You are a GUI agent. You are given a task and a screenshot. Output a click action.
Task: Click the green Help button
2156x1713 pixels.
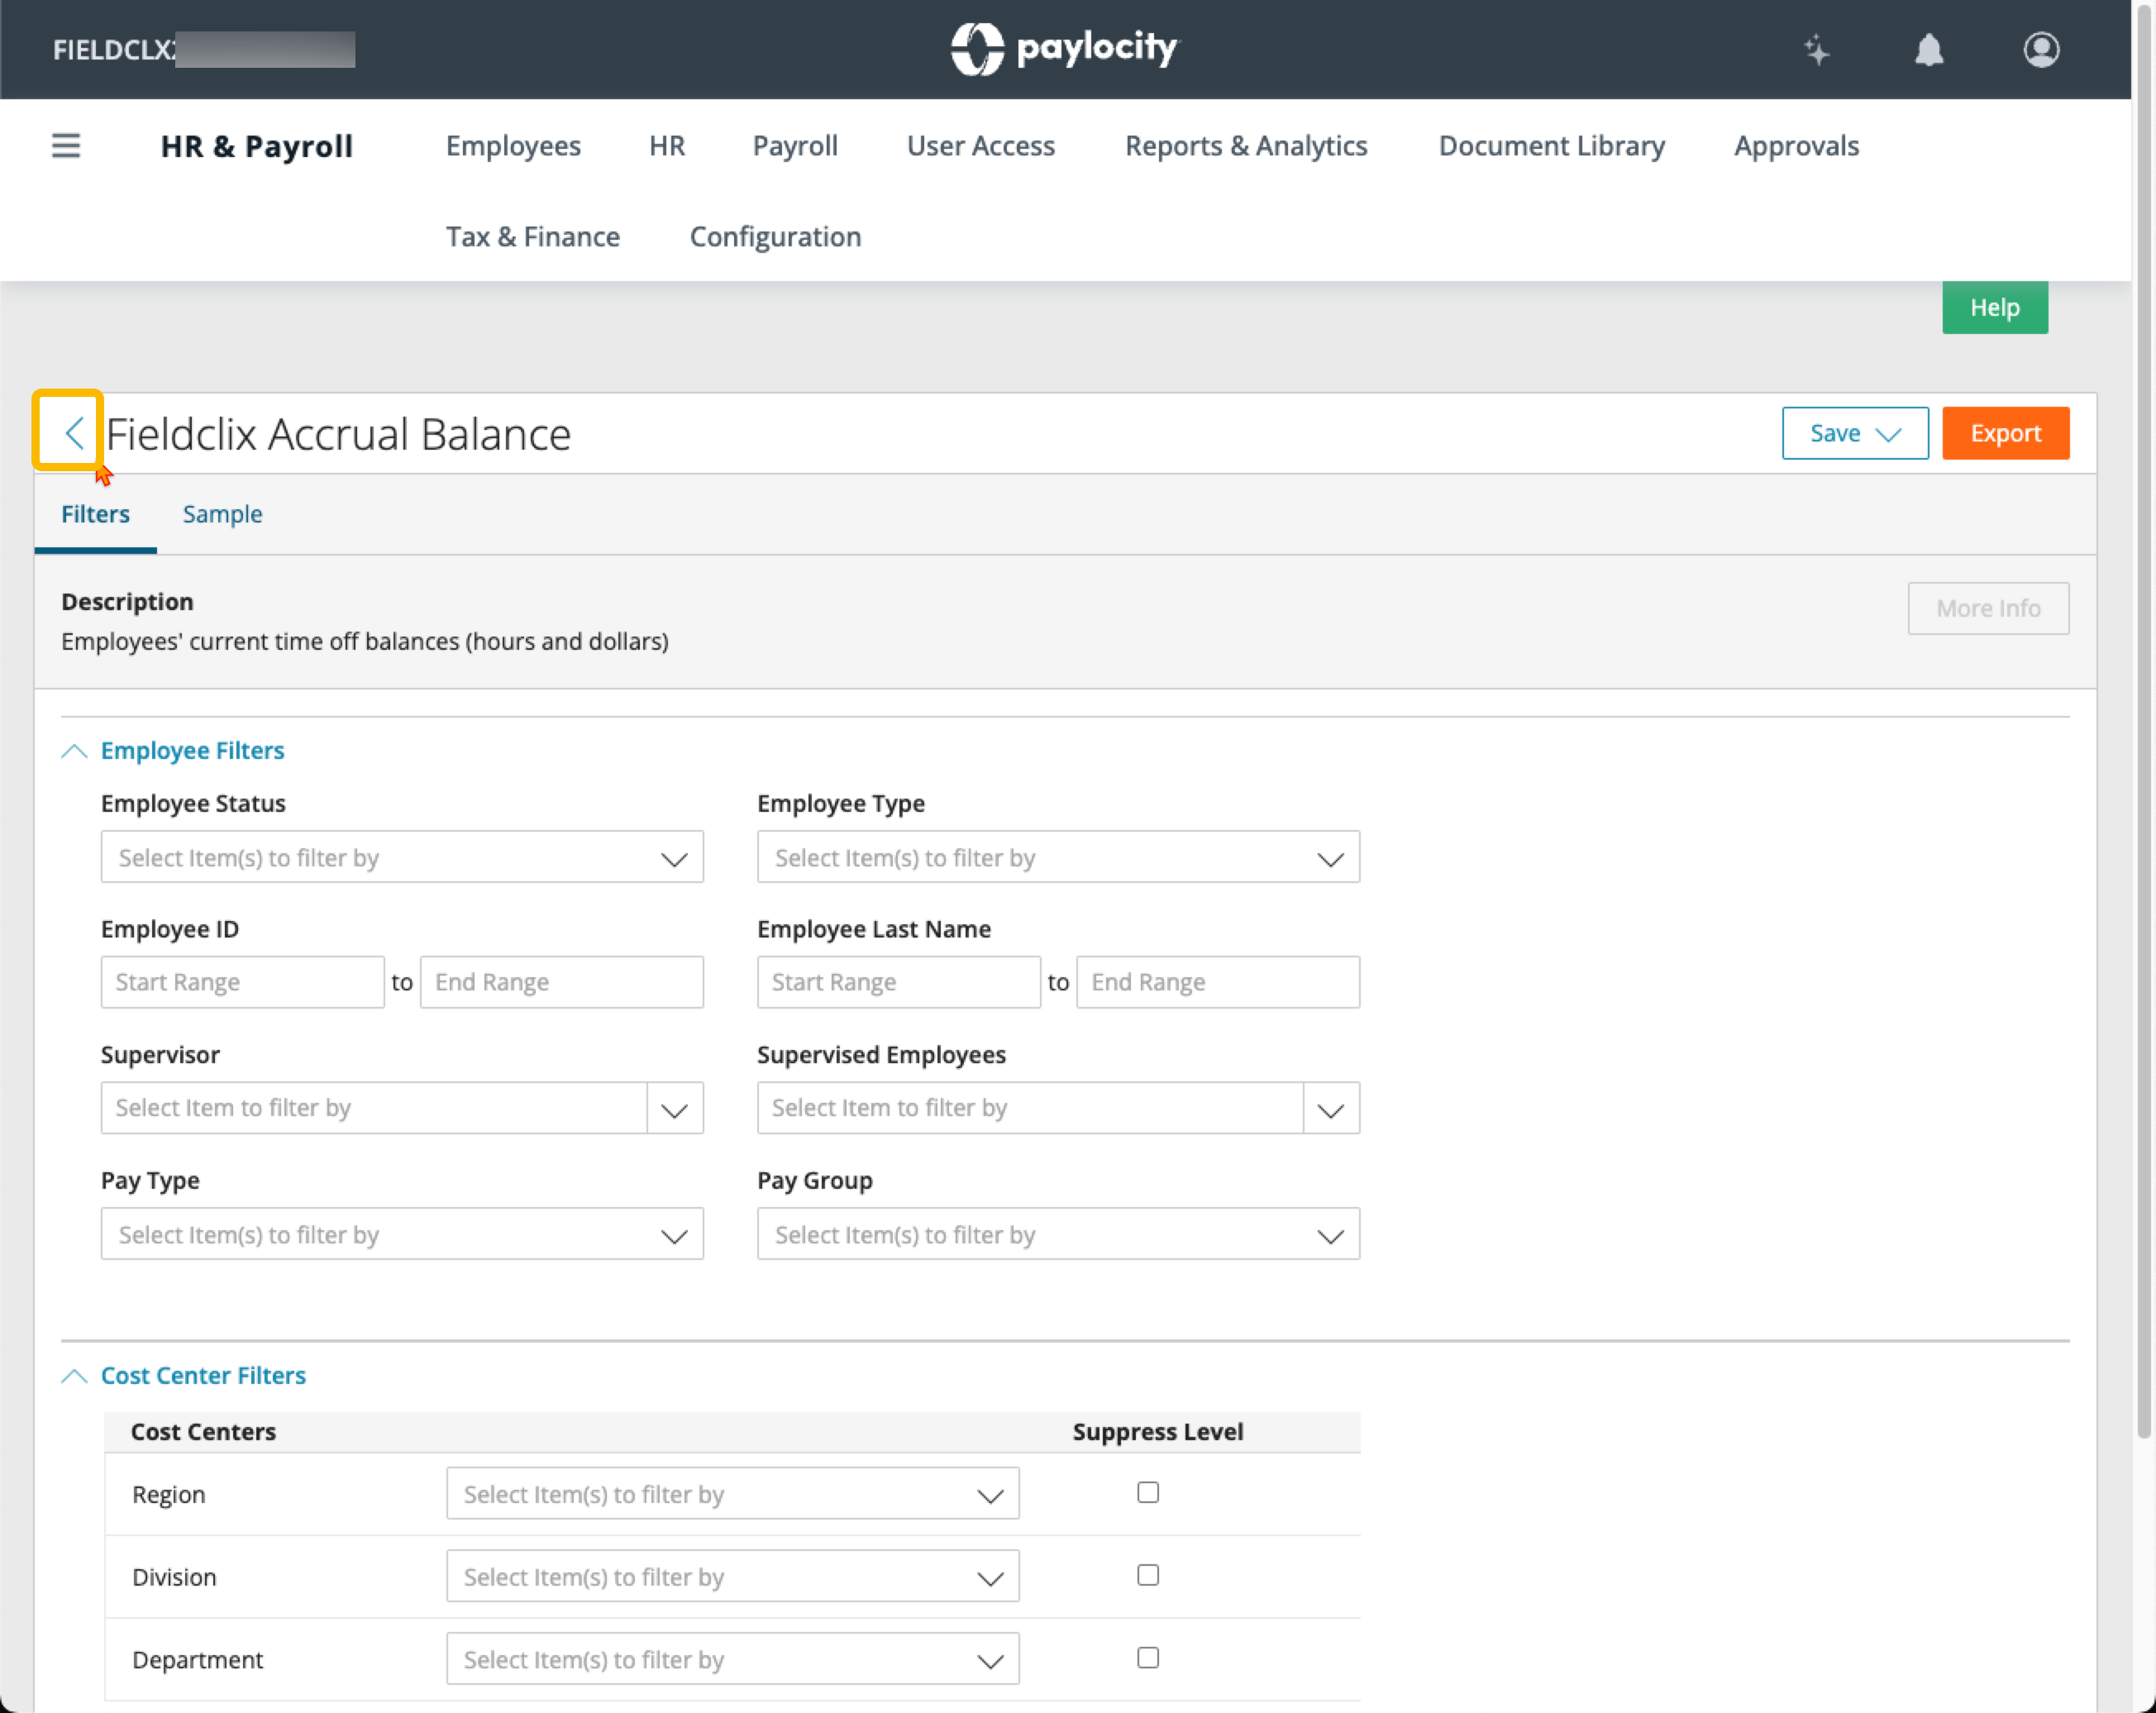(1994, 308)
